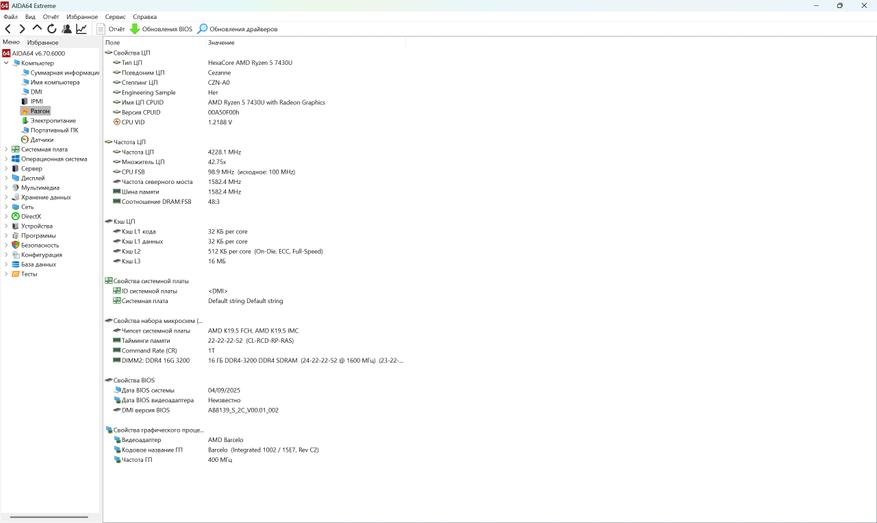Refresh the page with the circular arrow icon
This screenshot has height=523, width=877.
(x=51, y=29)
